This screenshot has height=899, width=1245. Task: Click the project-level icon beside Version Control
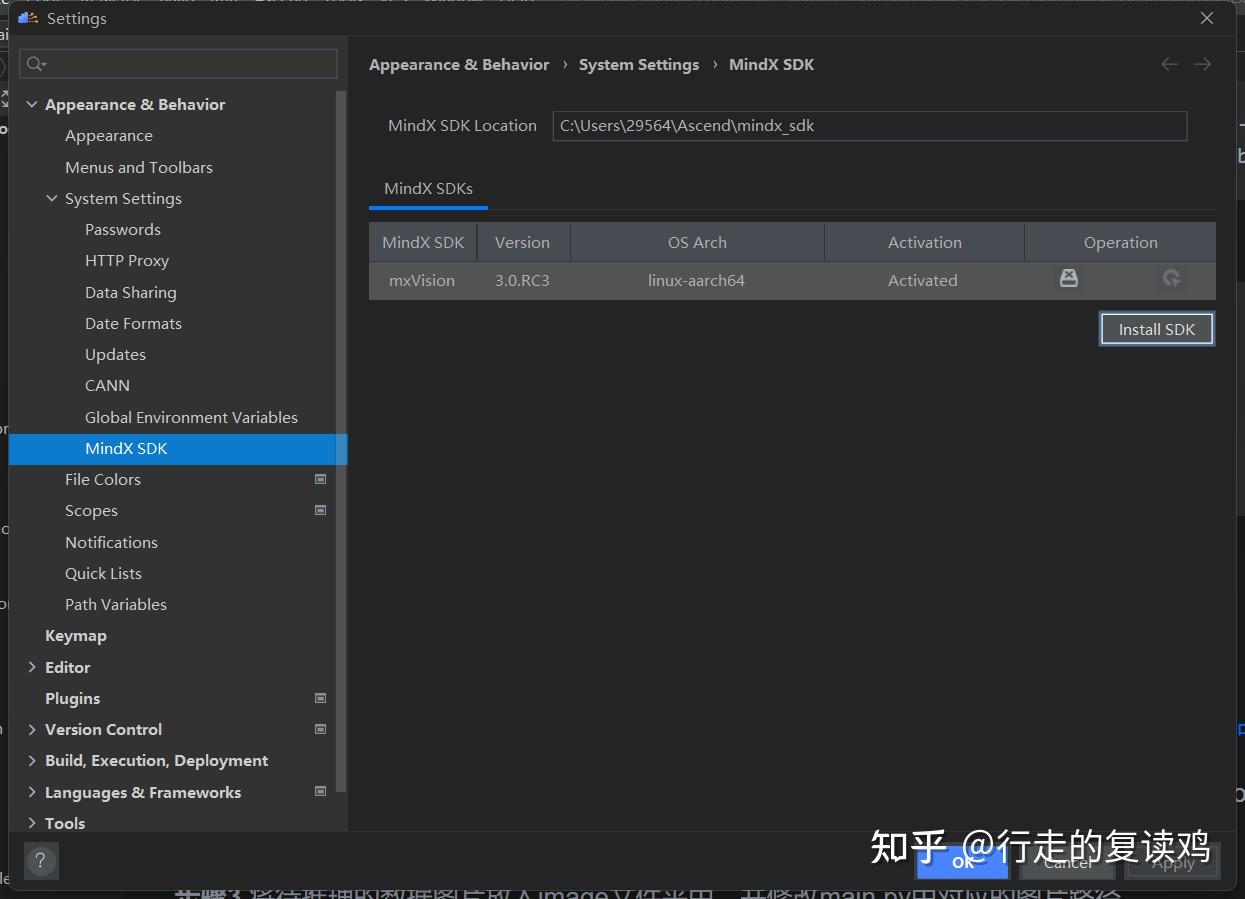pyautogui.click(x=321, y=729)
